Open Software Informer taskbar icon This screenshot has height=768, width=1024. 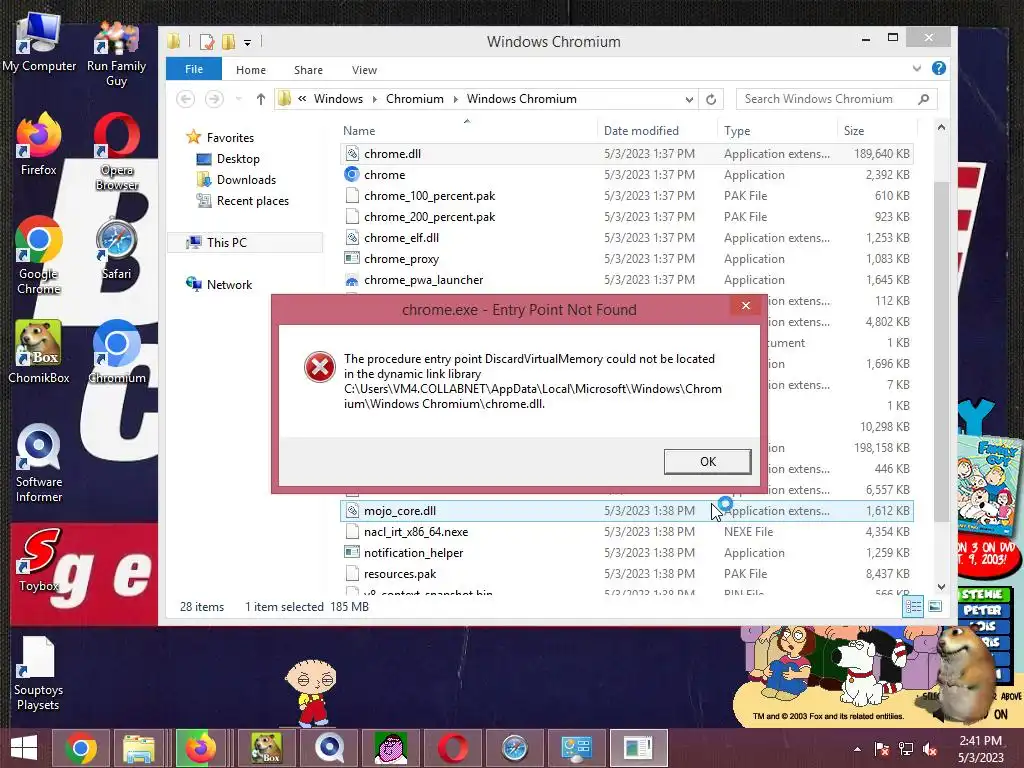pos(329,748)
